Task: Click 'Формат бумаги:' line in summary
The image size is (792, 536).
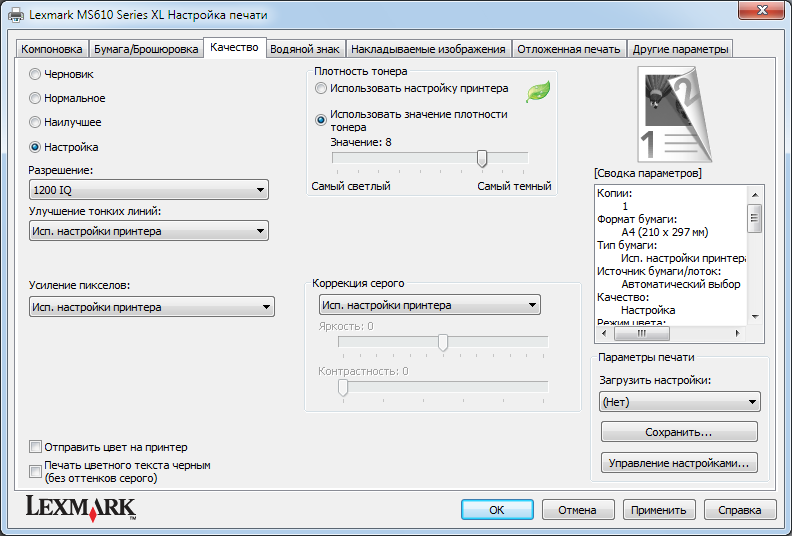Action: pyautogui.click(x=637, y=219)
